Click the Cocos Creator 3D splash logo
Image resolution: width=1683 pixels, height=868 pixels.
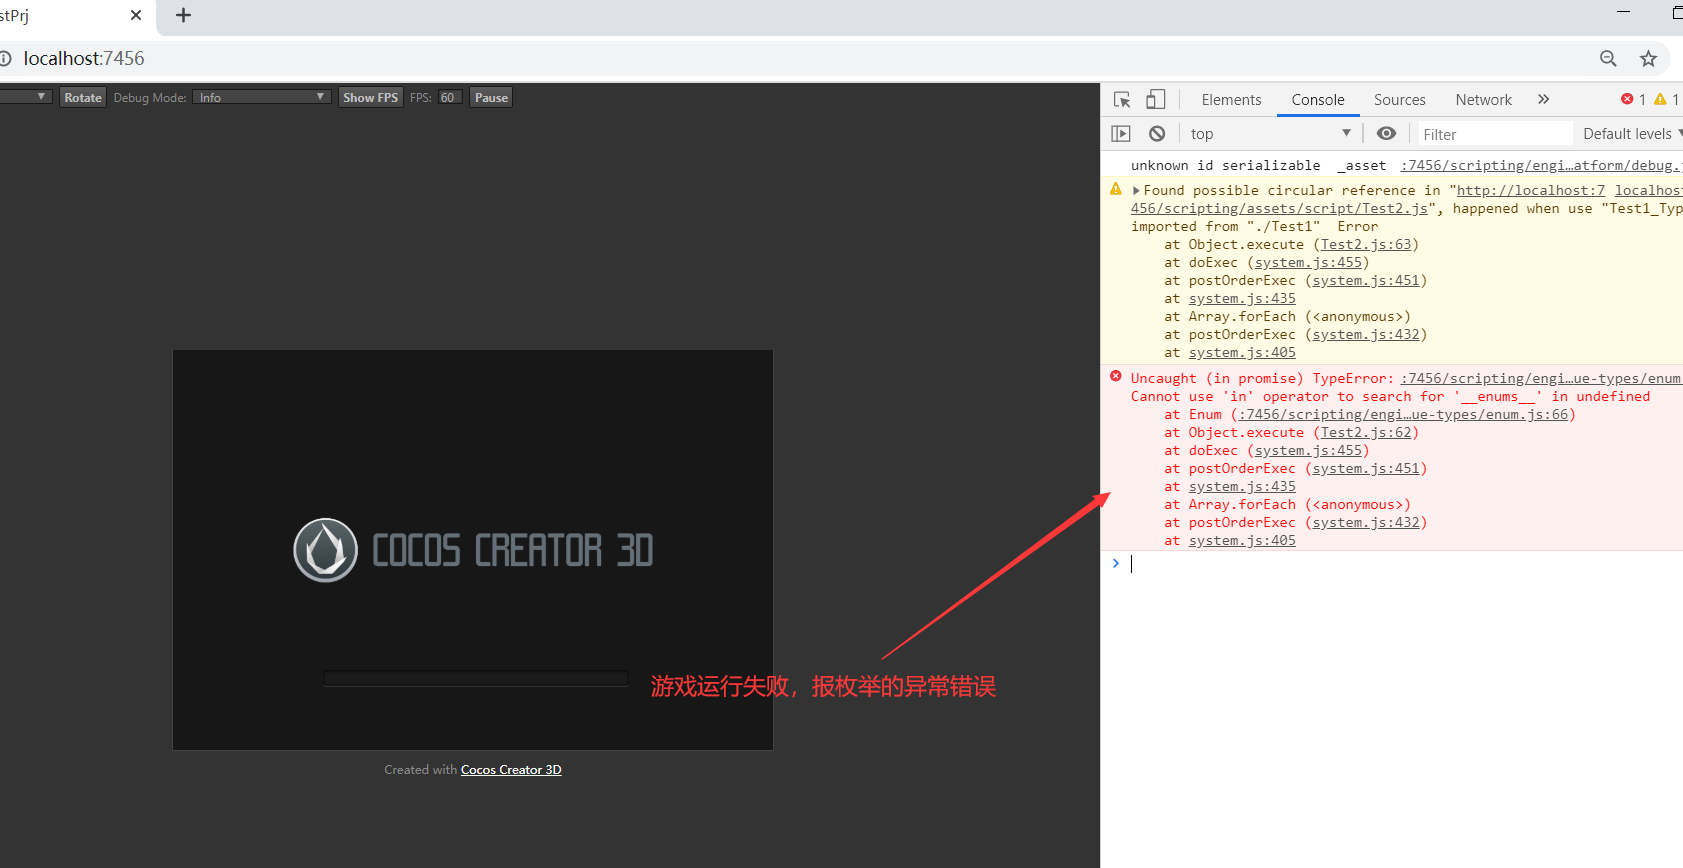click(x=473, y=550)
